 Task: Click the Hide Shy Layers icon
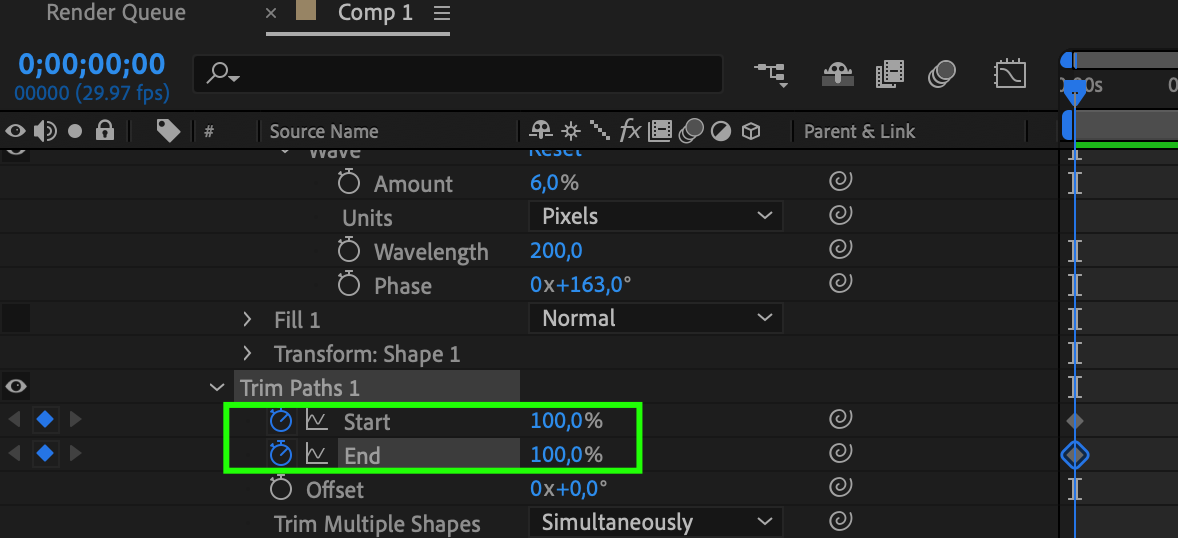[x=836, y=74]
